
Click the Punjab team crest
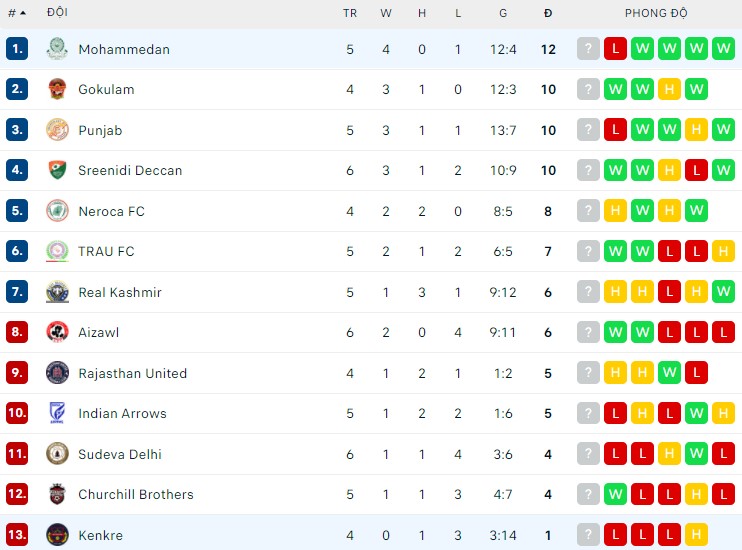(57, 130)
